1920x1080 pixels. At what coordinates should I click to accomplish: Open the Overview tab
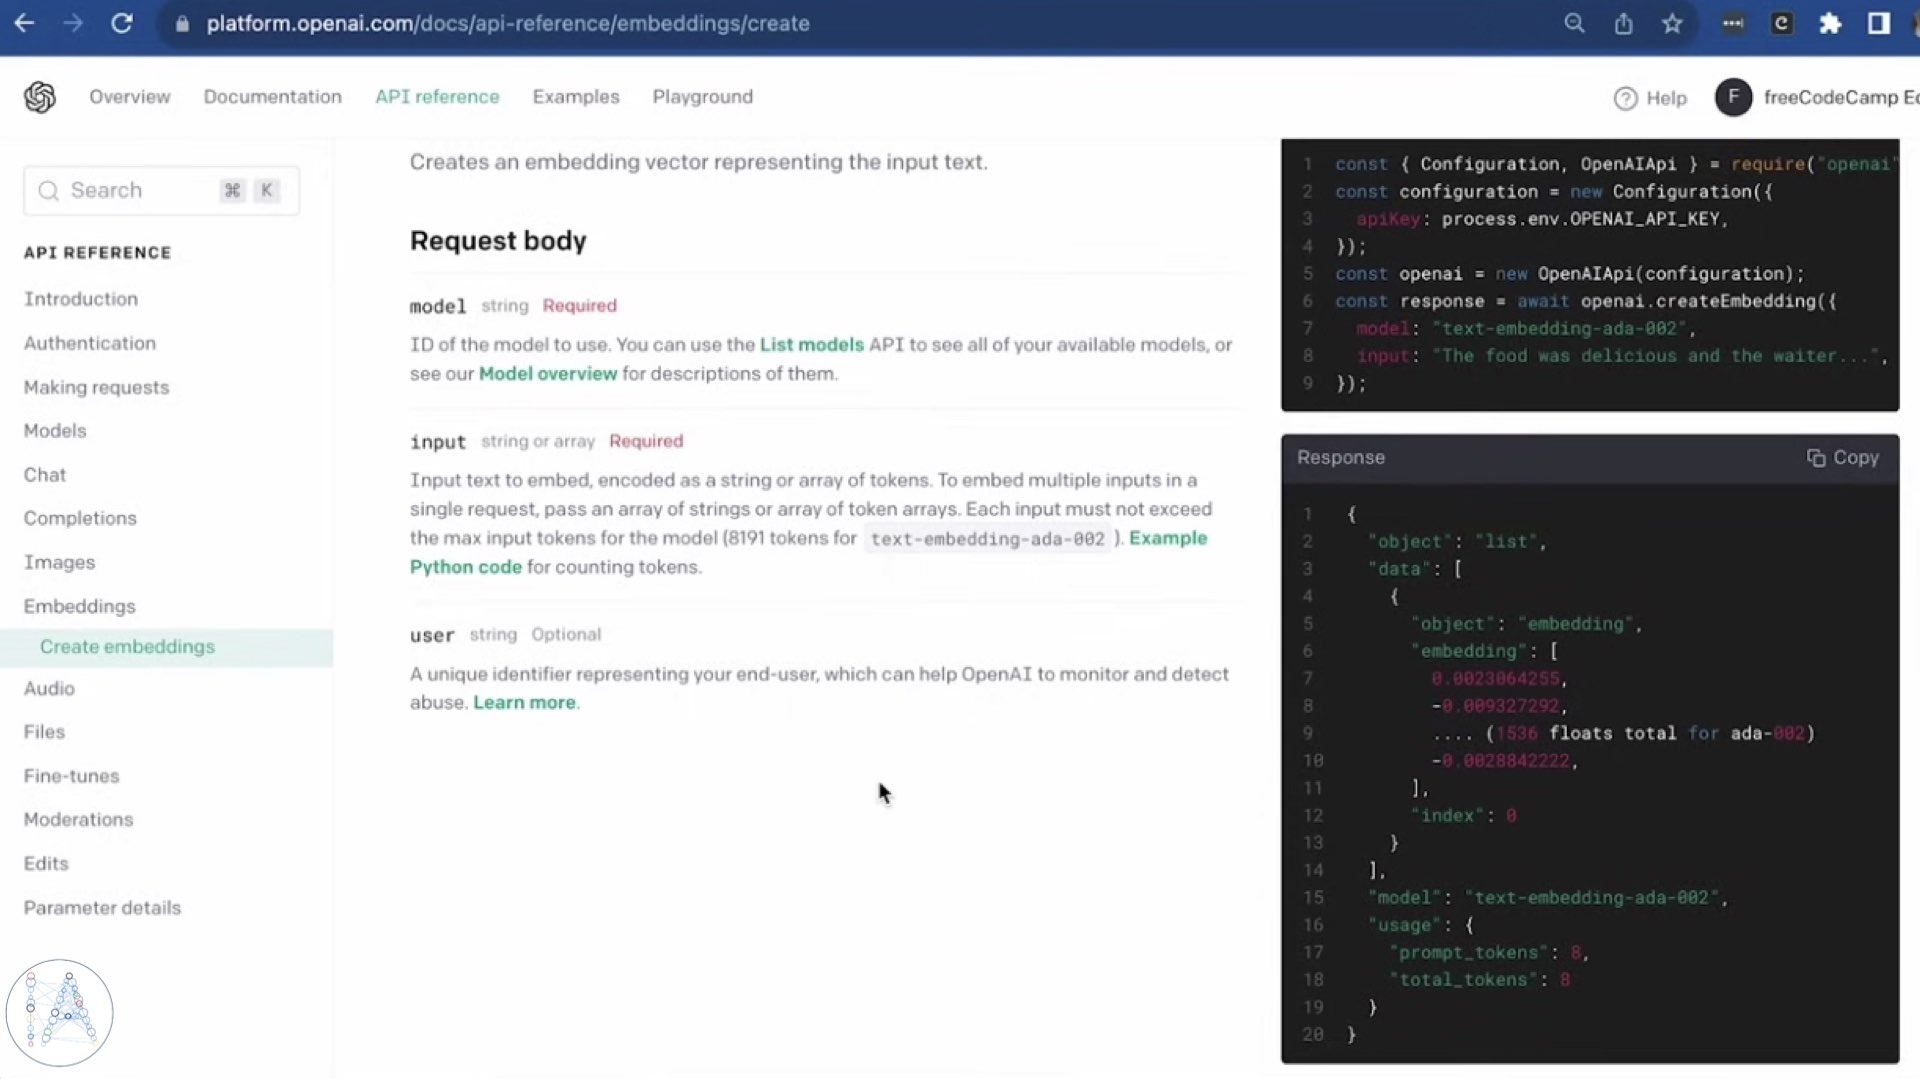pos(130,97)
